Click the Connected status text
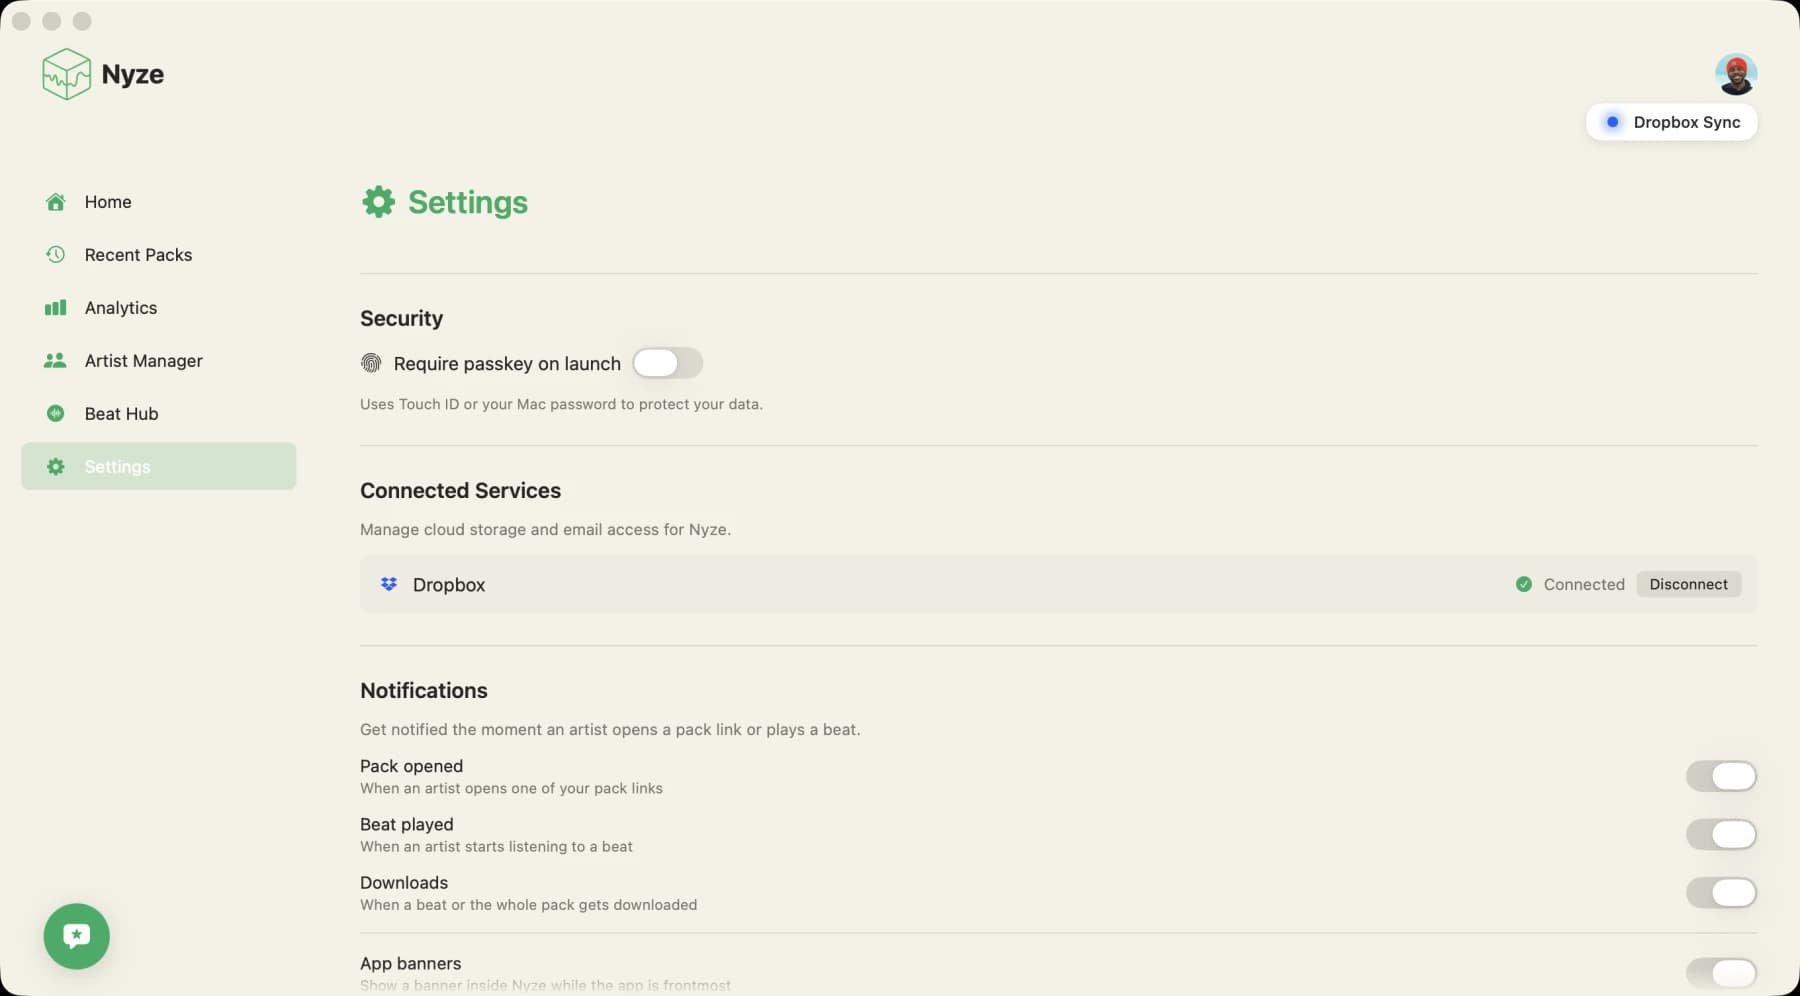 tap(1584, 584)
